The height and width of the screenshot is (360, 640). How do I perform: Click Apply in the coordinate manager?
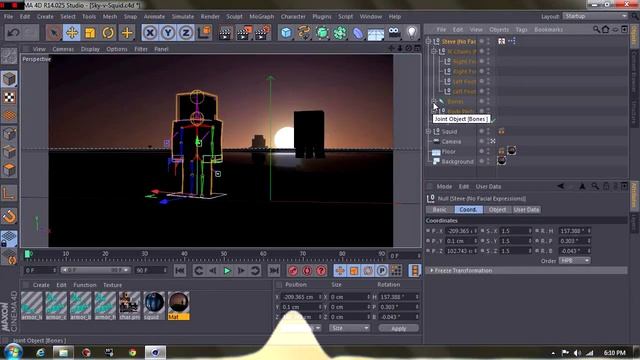(398, 328)
